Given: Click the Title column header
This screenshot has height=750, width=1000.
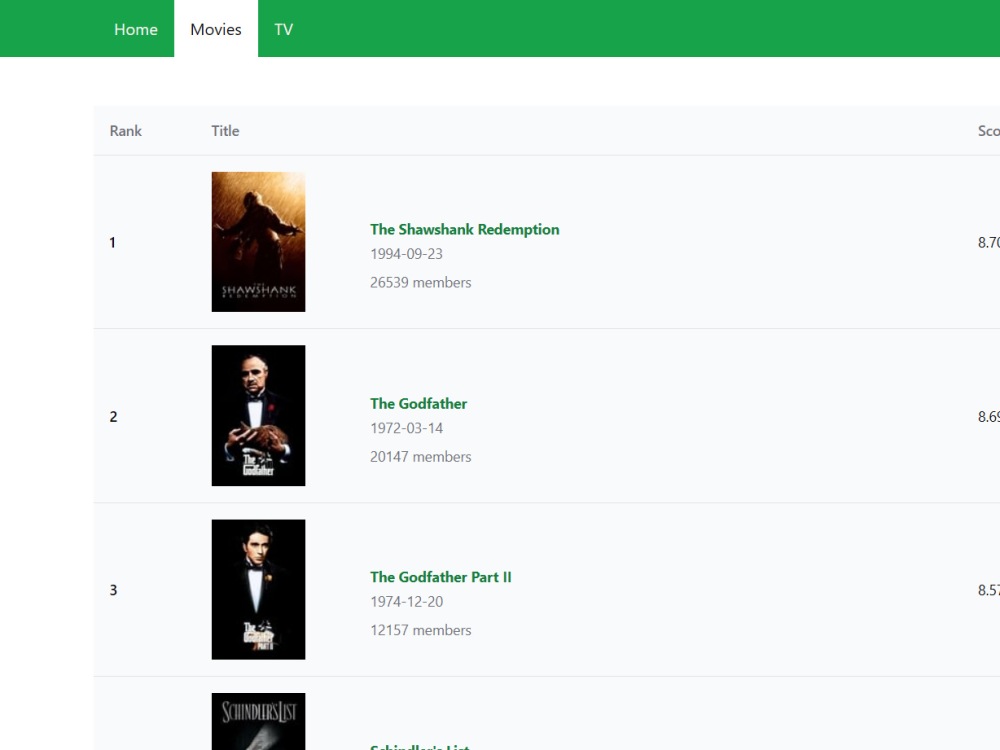Looking at the screenshot, I should pyautogui.click(x=225, y=131).
